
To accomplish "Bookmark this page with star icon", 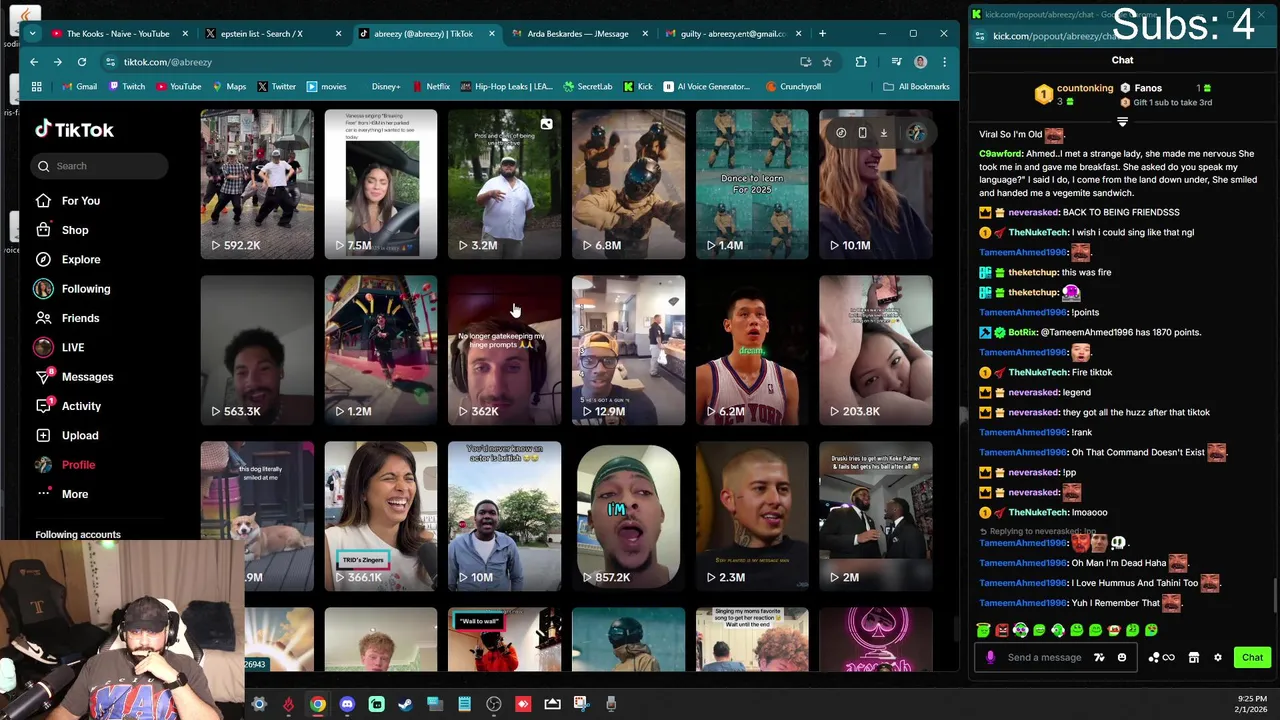I will tap(827, 62).
